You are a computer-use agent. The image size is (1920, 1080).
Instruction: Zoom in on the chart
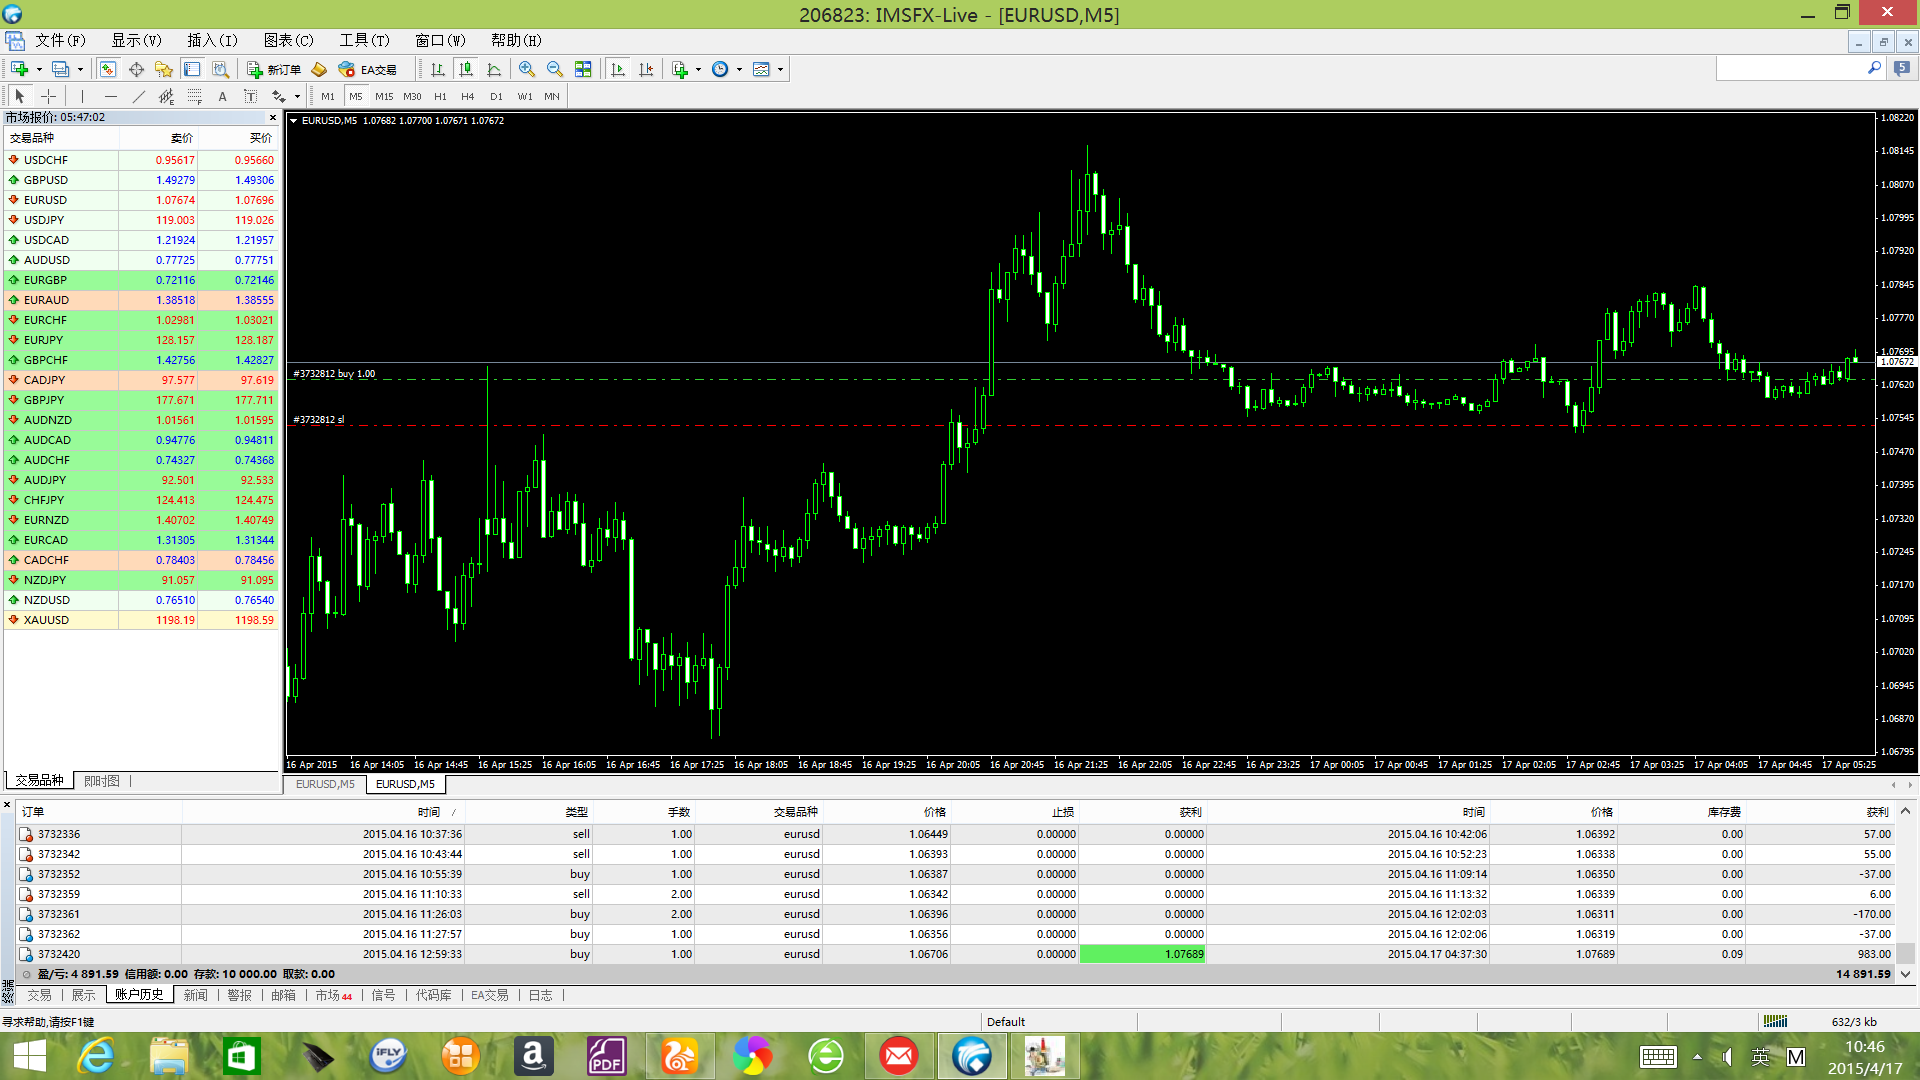[526, 69]
